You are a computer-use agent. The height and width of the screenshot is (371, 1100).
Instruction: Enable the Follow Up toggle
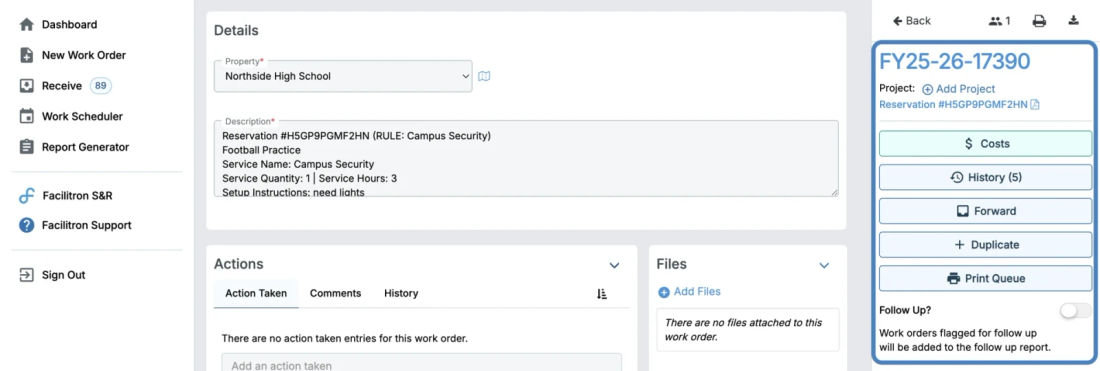(1075, 310)
